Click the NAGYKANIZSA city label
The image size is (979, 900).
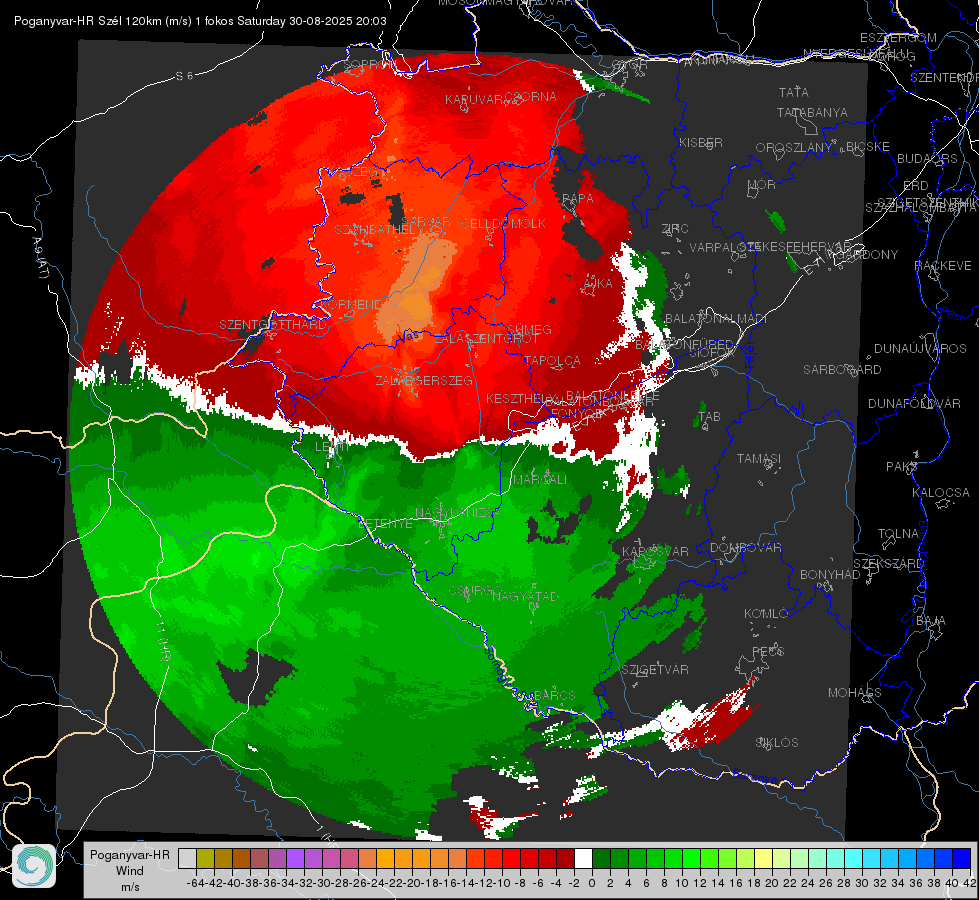[x=458, y=512]
